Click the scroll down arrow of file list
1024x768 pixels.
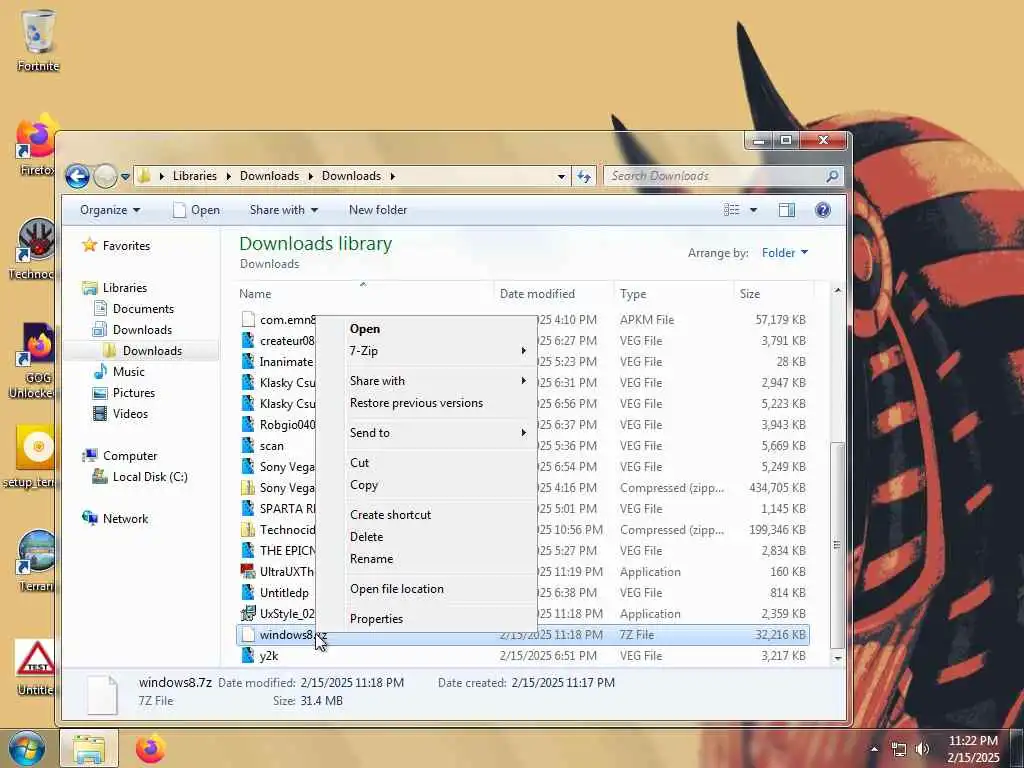[x=837, y=658]
